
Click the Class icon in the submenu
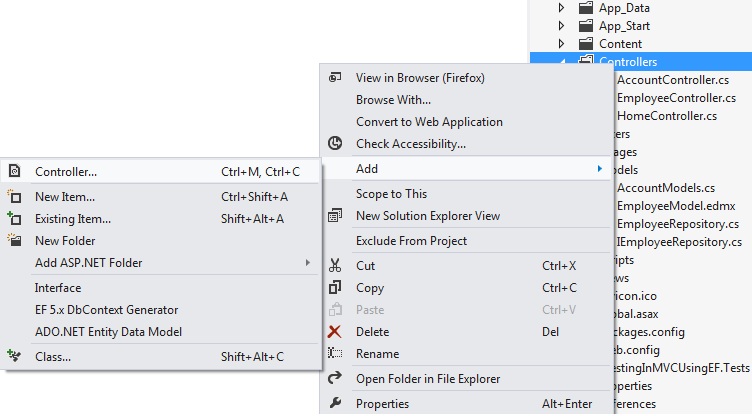14,356
